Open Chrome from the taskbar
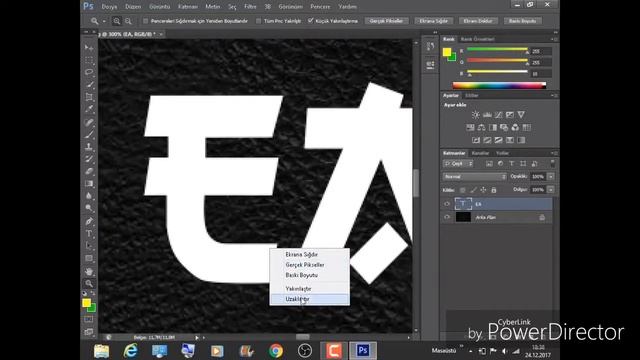Viewport: 640px width, 360px height. [276, 351]
